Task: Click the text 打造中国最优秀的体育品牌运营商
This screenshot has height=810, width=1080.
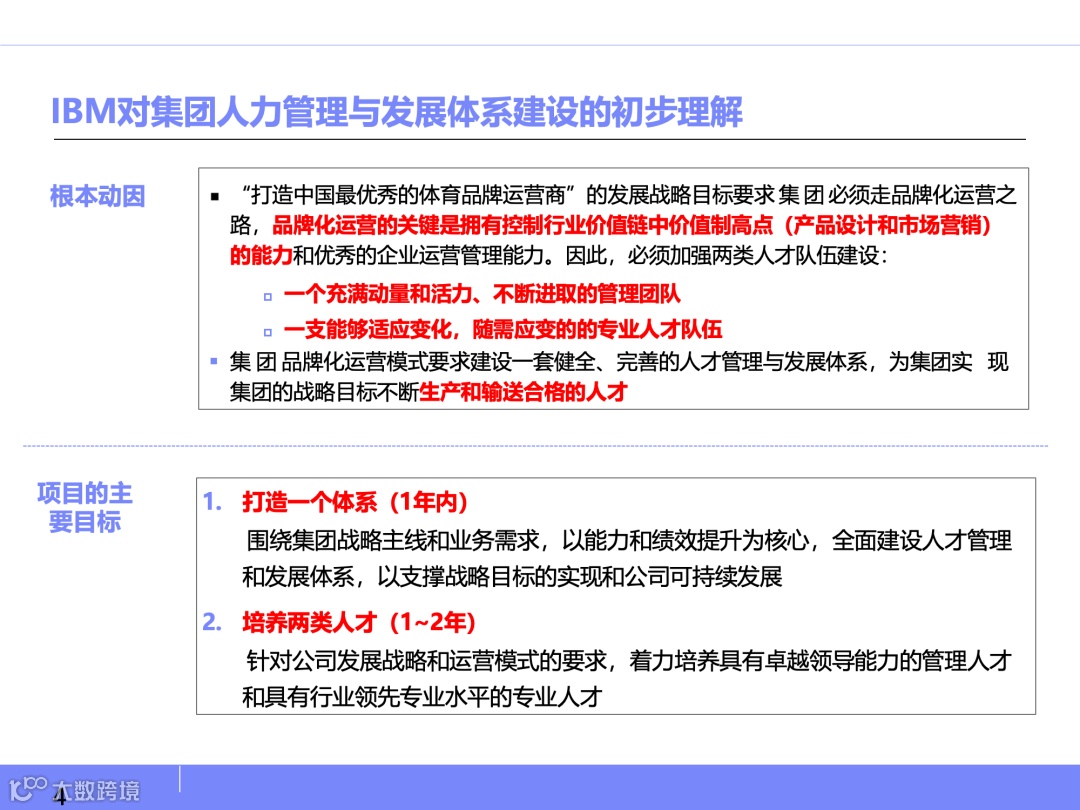Action: [x=408, y=195]
